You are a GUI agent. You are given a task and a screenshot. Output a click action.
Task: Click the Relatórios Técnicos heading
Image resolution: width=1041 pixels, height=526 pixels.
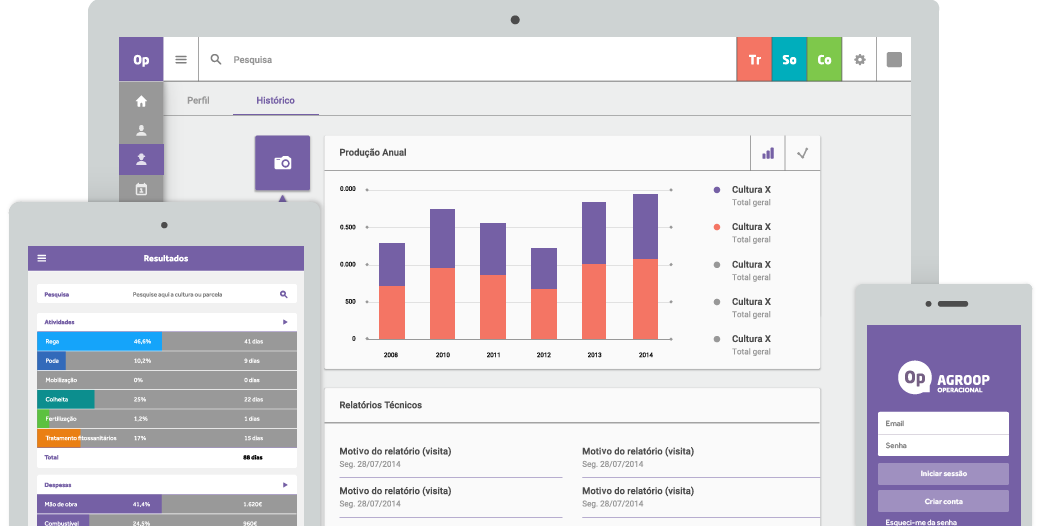pos(380,404)
